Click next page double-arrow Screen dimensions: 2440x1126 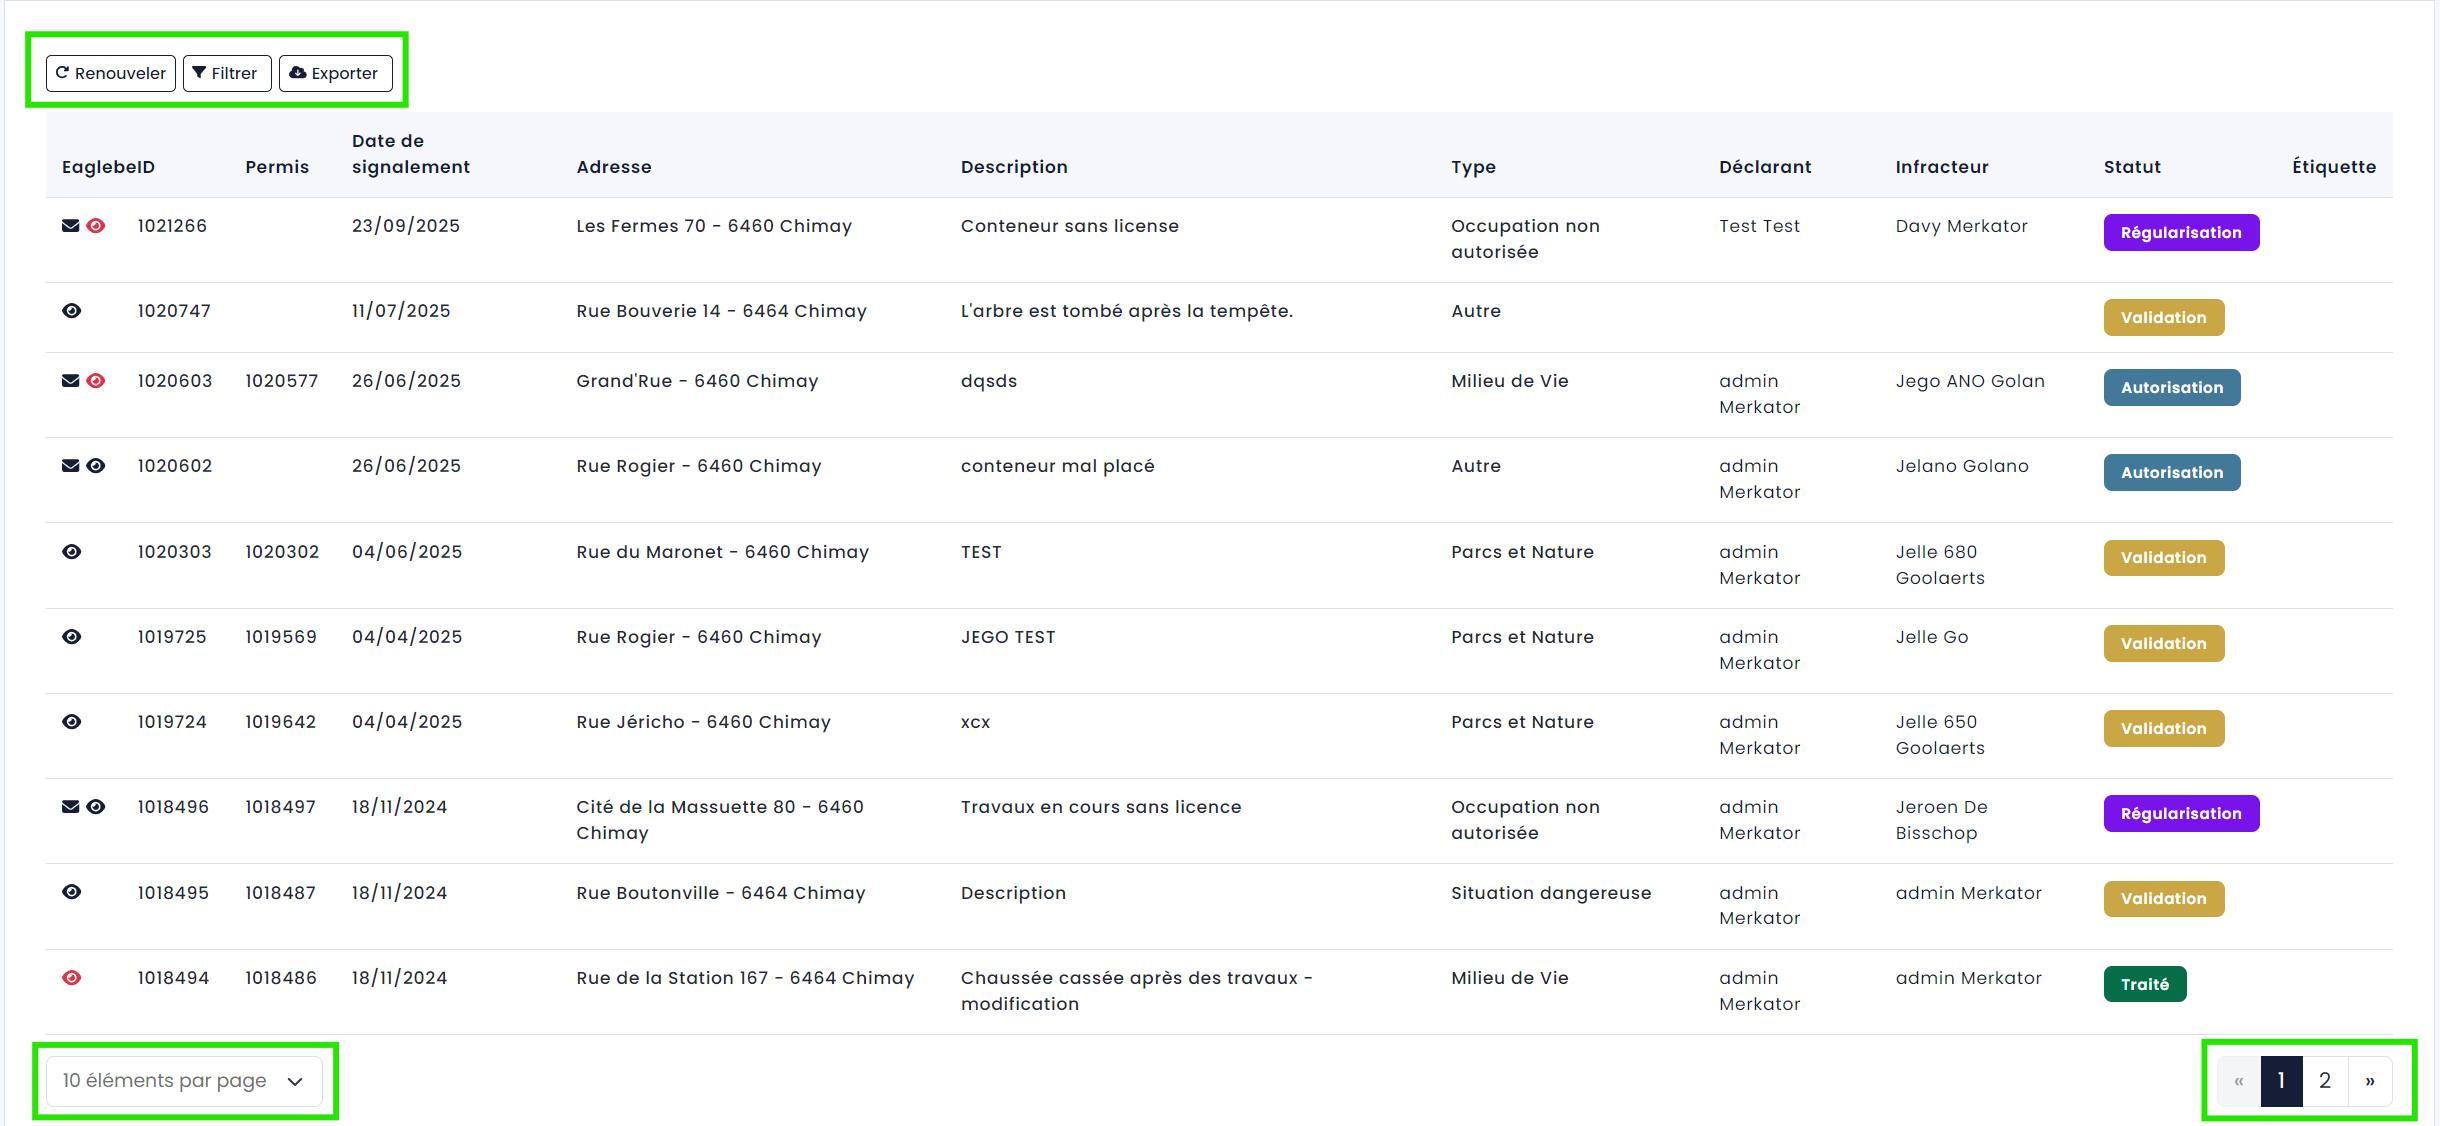point(2370,1081)
